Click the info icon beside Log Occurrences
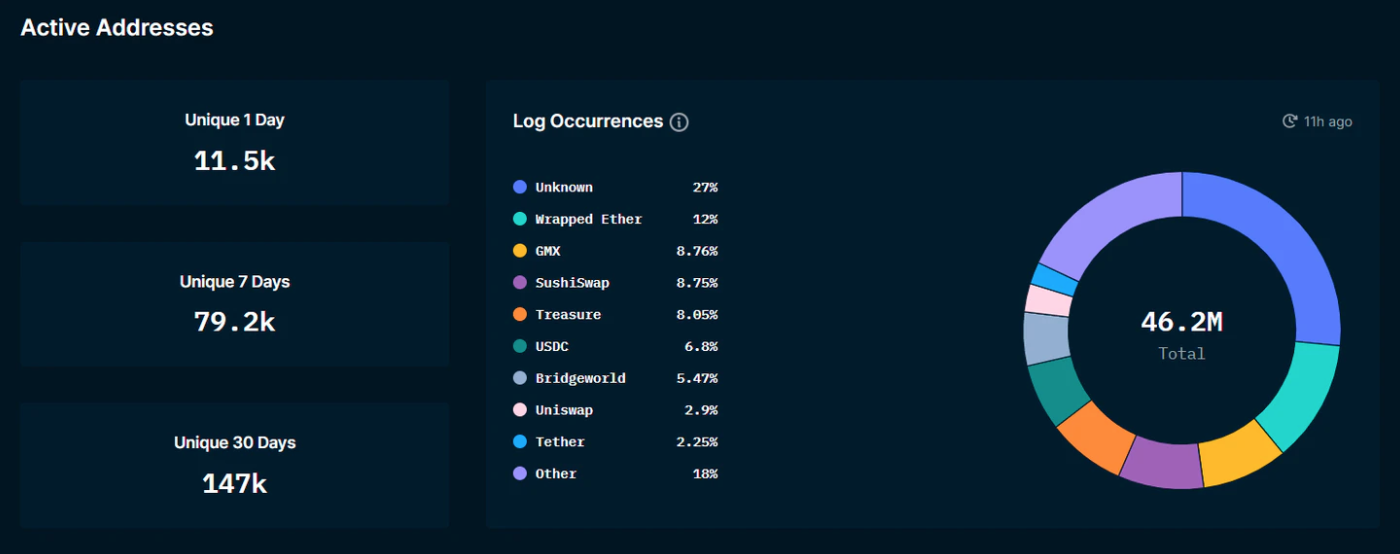This screenshot has height=554, width=1400. click(x=679, y=122)
